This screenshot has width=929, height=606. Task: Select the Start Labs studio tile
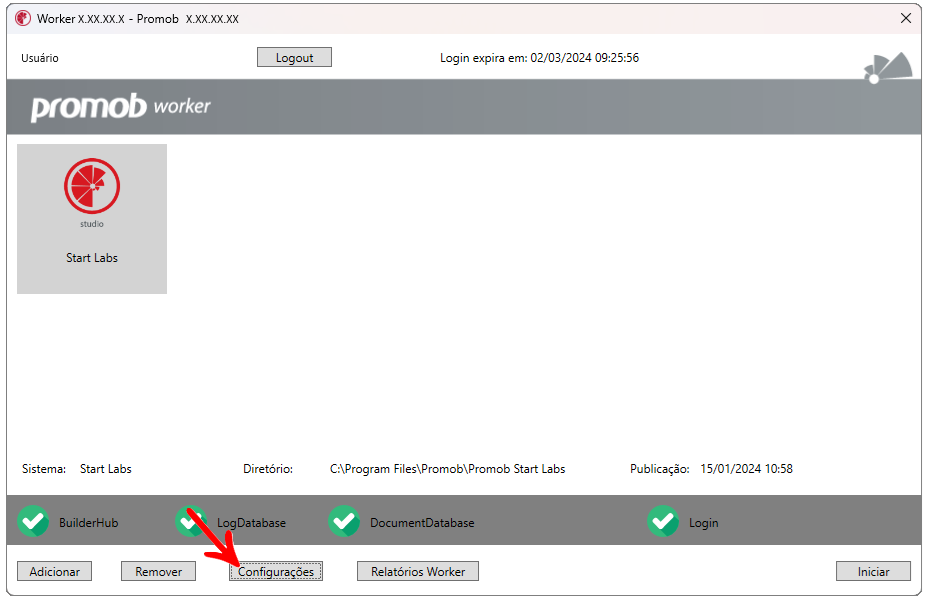(92, 219)
